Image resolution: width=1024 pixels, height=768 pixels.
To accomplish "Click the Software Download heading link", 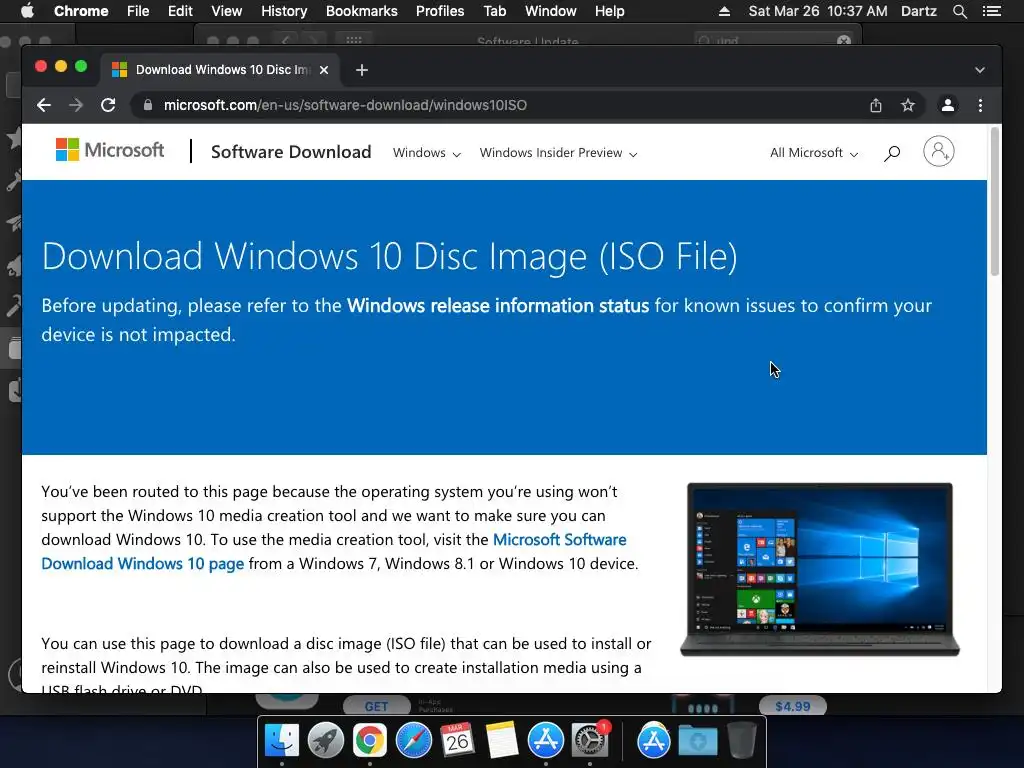I will pyautogui.click(x=291, y=152).
